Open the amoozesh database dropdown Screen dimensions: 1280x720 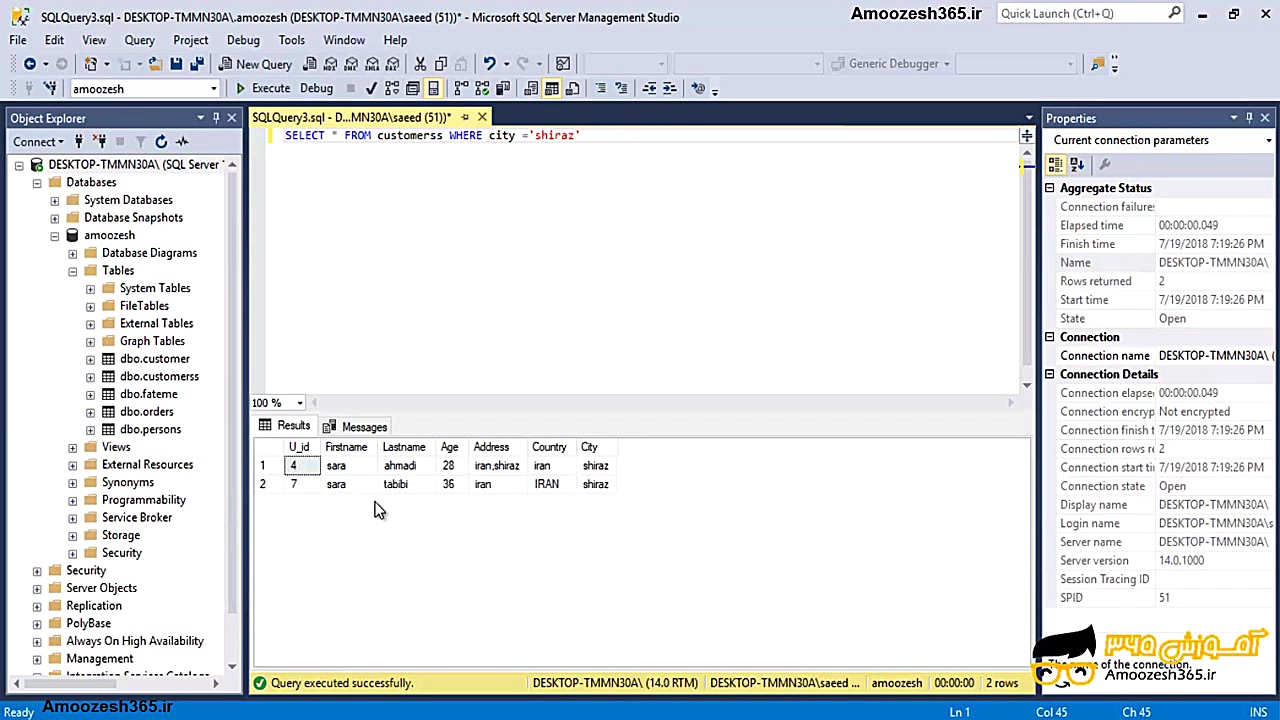213,89
